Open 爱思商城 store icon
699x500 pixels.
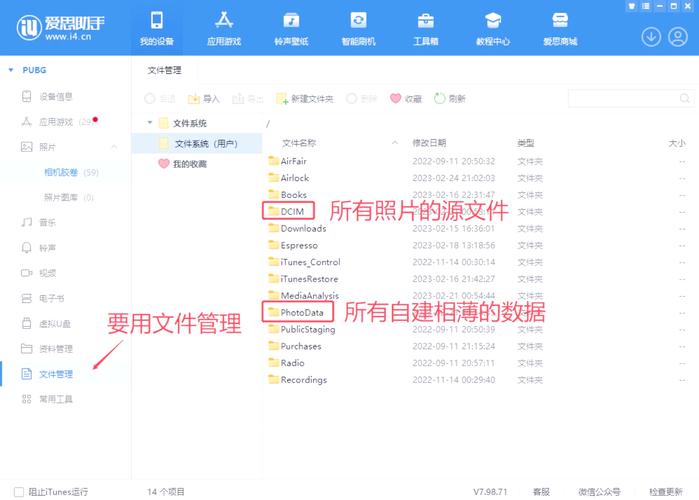[x=560, y=20]
